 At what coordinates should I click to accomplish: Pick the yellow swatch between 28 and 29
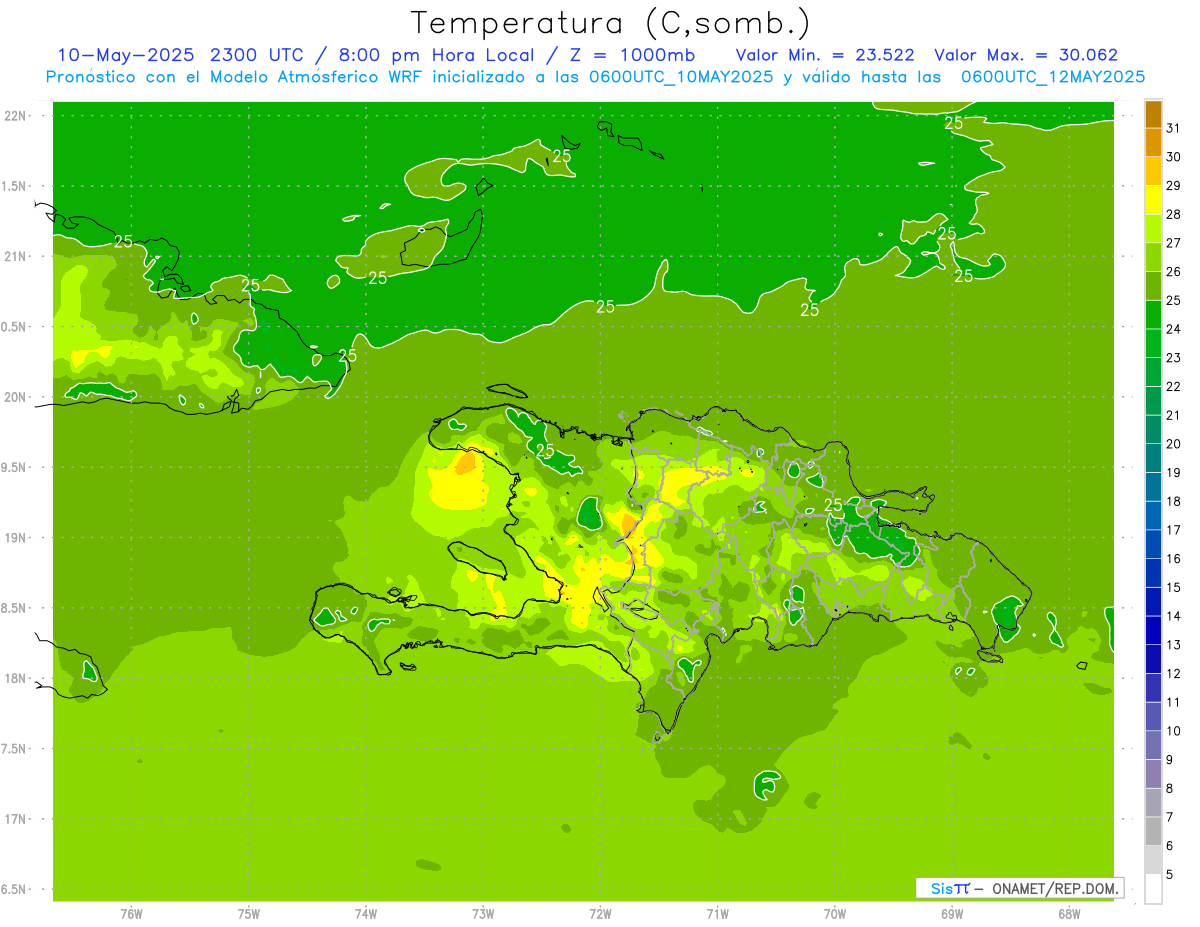(x=1153, y=200)
